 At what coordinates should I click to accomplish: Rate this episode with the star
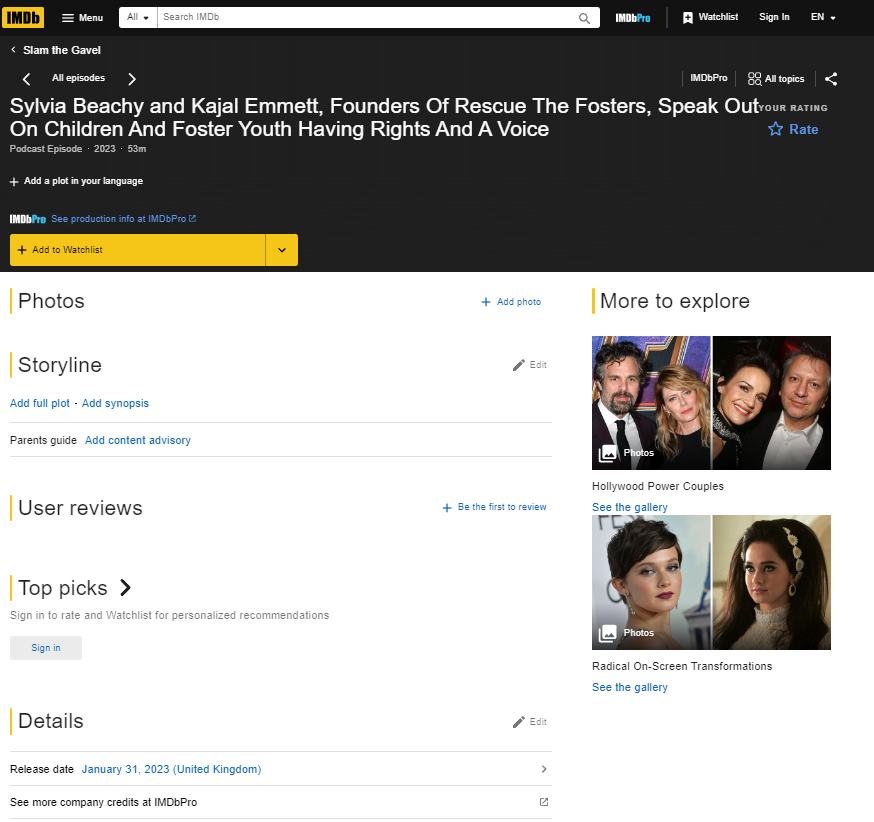pos(793,129)
